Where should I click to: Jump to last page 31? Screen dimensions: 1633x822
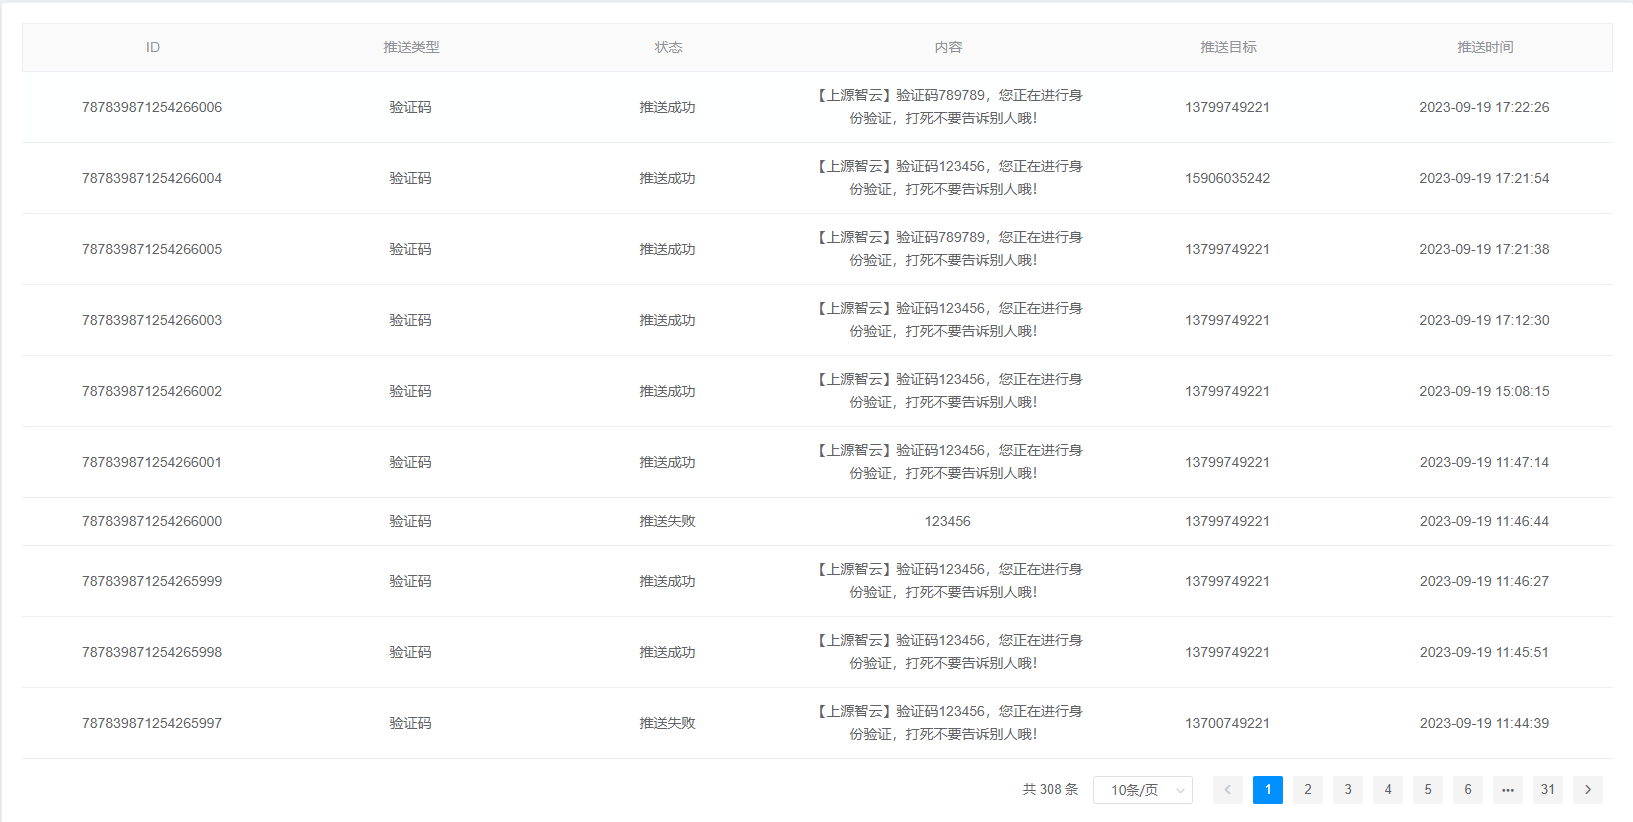click(x=1547, y=790)
